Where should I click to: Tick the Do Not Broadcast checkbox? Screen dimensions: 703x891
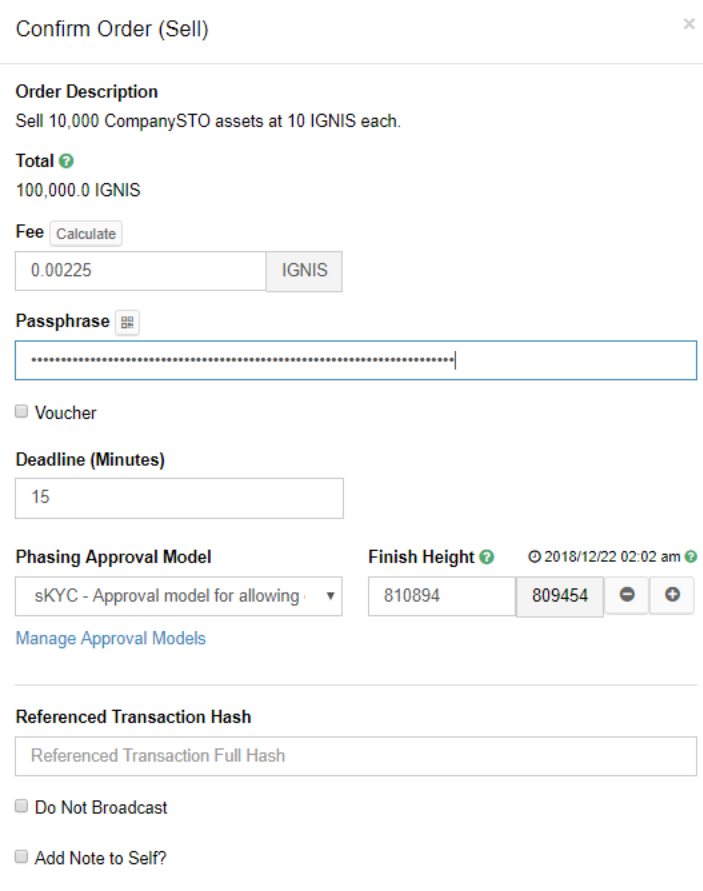(22, 807)
